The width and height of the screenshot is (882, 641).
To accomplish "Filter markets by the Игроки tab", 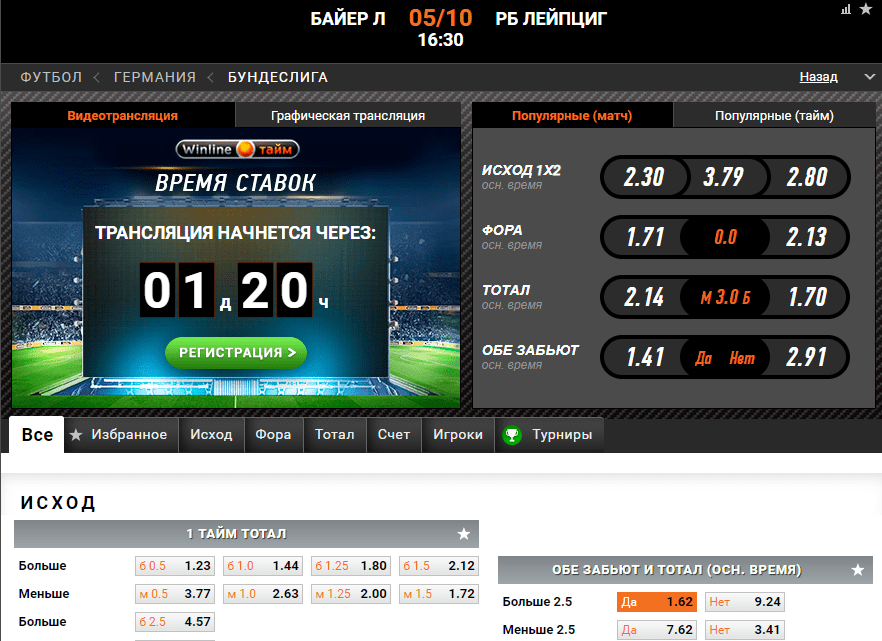I will [458, 435].
